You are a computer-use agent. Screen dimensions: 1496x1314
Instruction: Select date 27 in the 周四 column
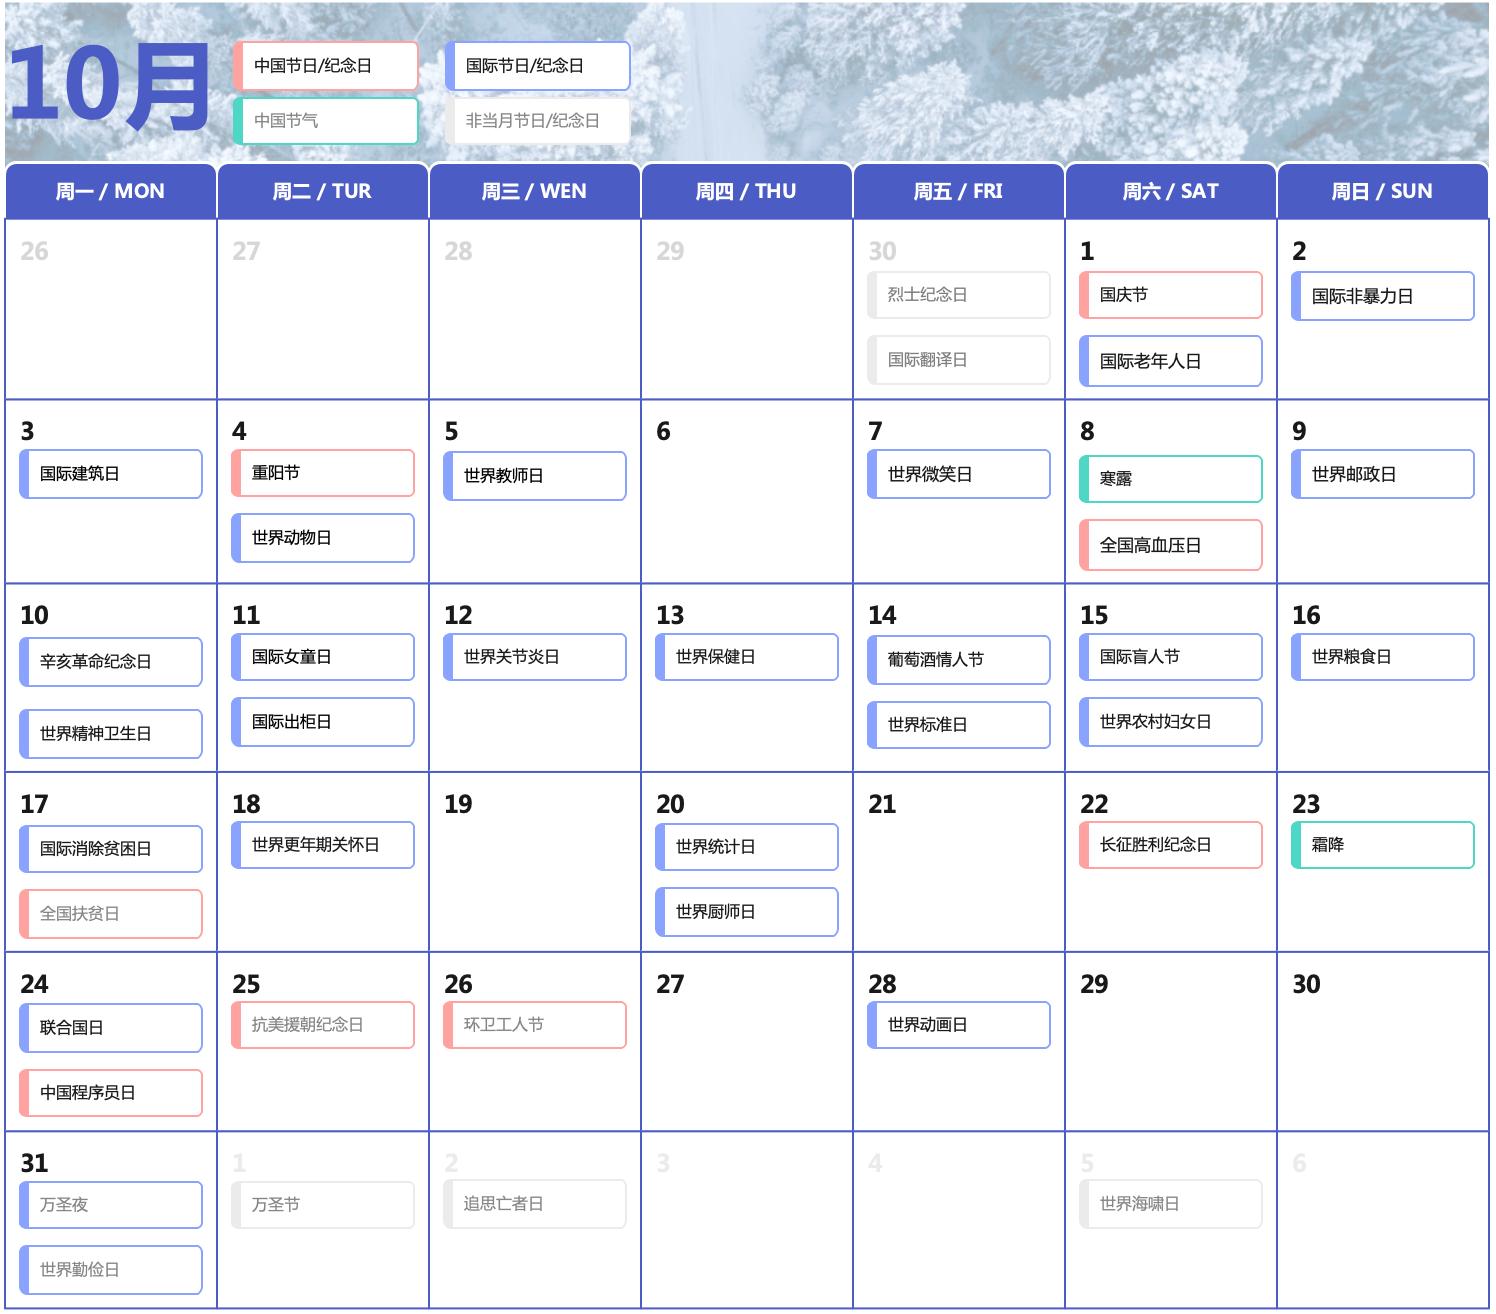tap(670, 985)
